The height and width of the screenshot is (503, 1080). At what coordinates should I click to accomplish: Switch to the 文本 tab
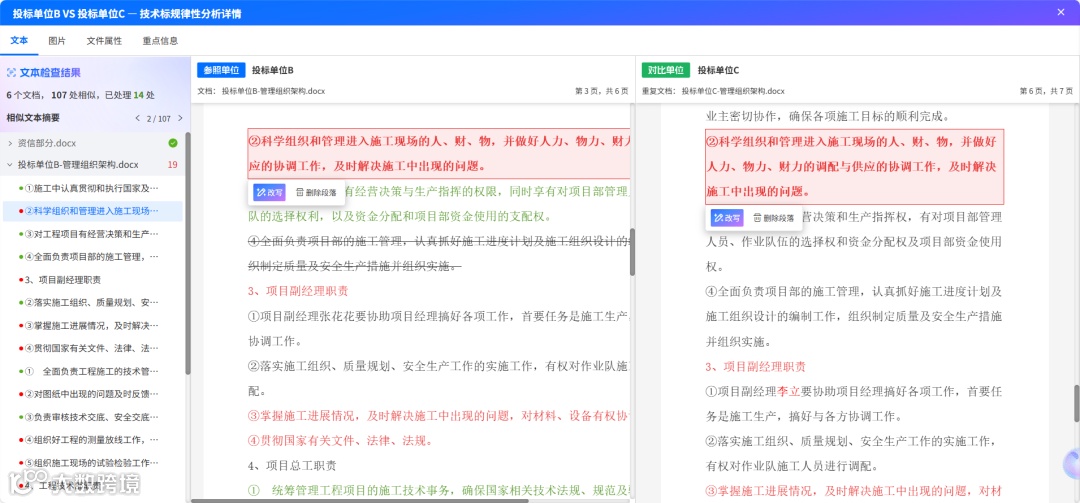click(19, 41)
